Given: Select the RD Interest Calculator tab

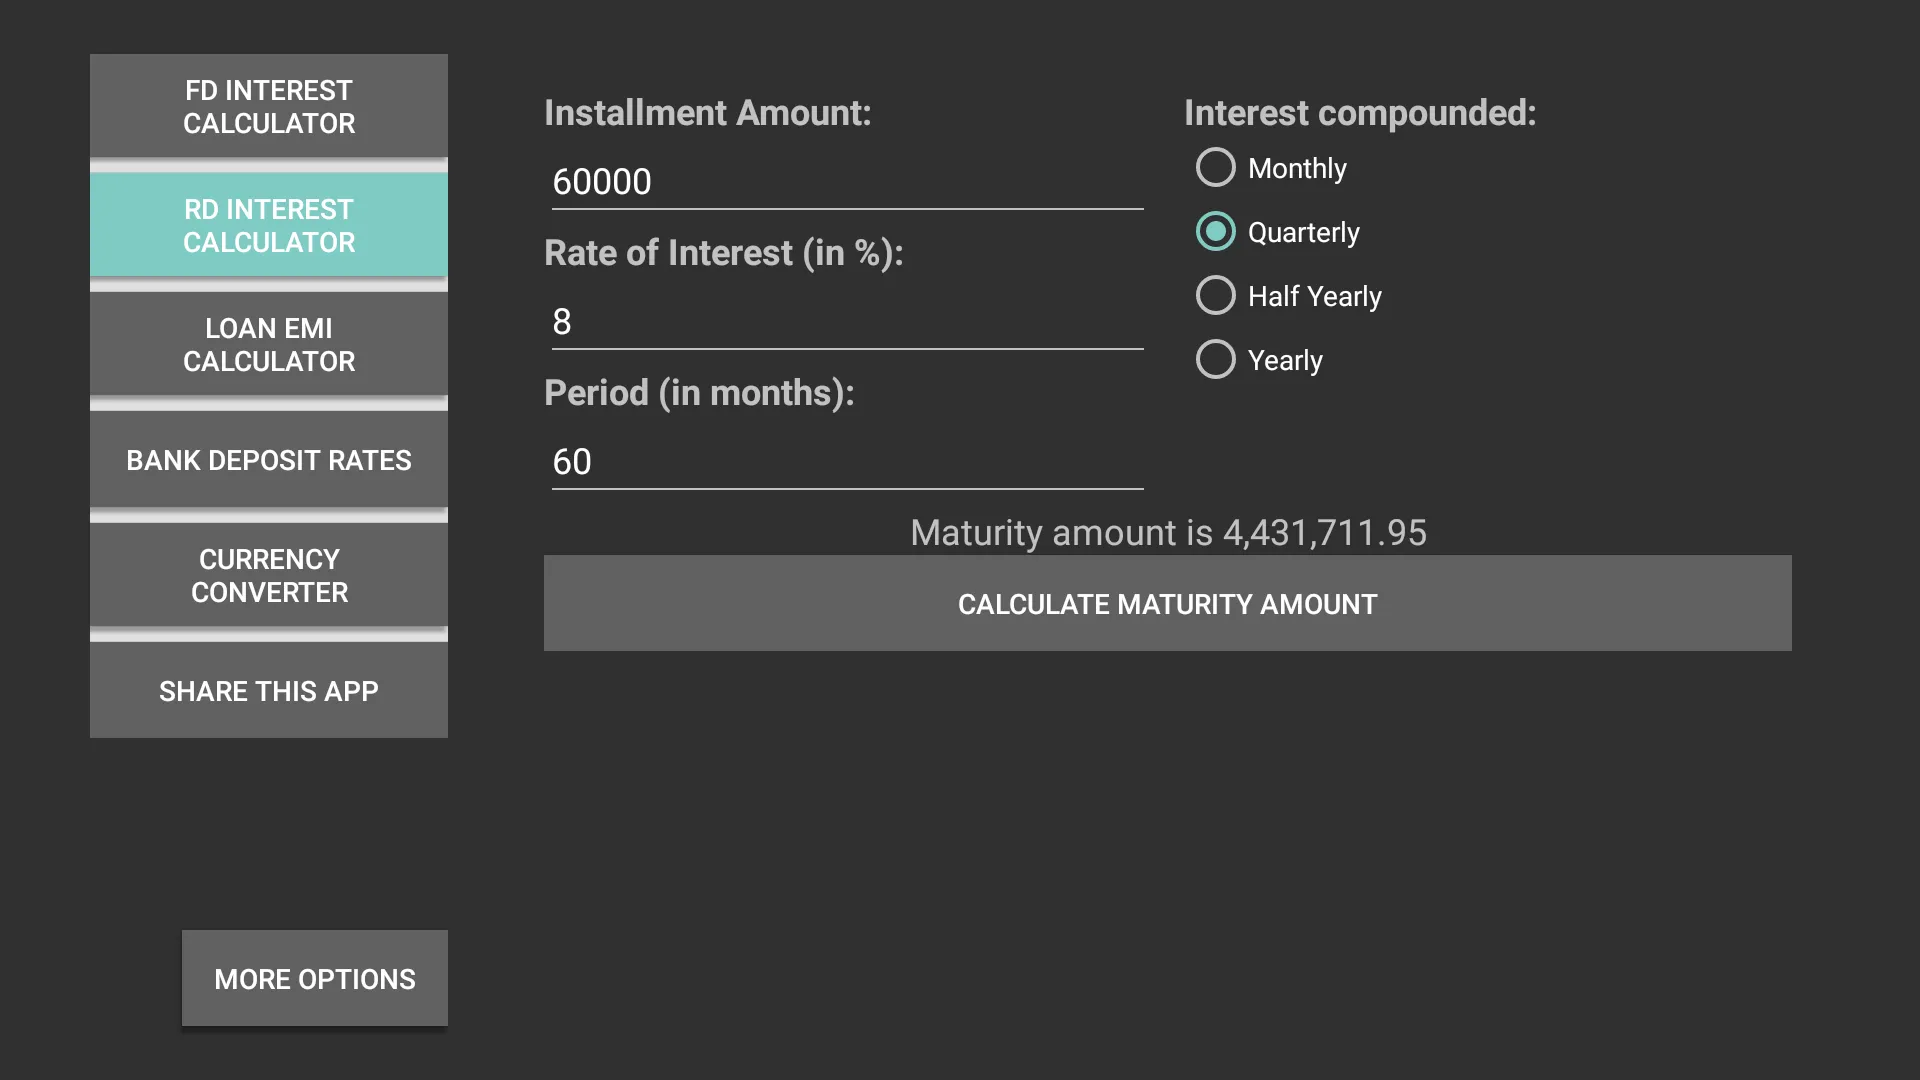Looking at the screenshot, I should [x=268, y=225].
